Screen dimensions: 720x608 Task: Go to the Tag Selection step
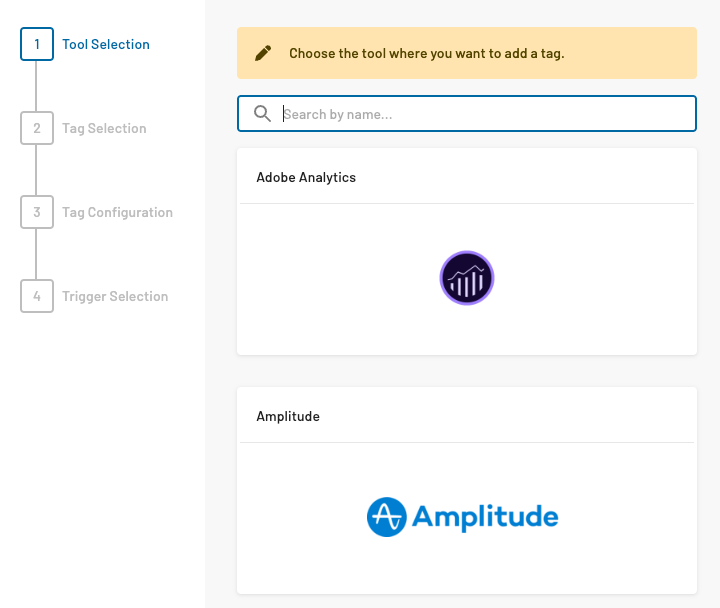[104, 128]
